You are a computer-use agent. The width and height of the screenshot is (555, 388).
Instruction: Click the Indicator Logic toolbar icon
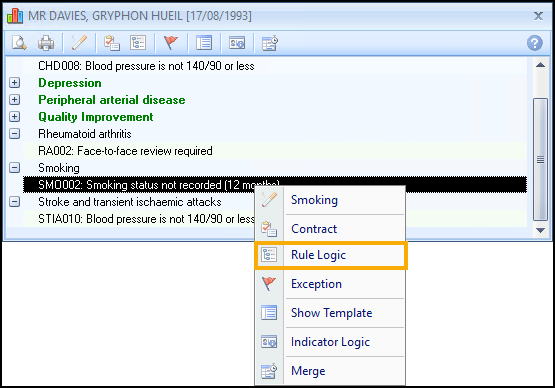[x=237, y=43]
